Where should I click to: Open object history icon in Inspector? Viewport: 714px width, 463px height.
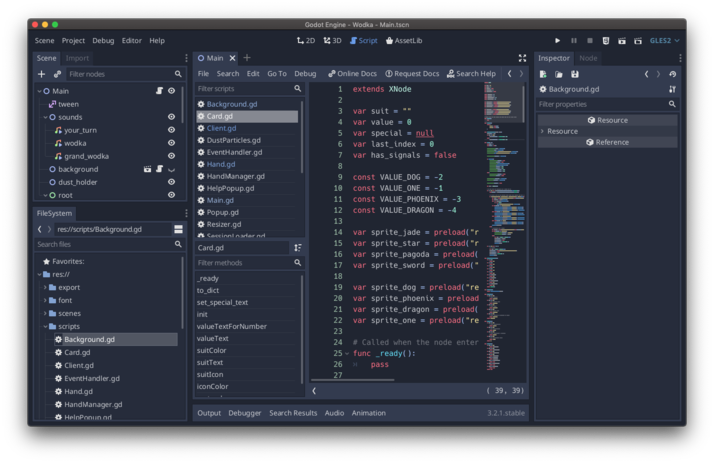click(673, 74)
